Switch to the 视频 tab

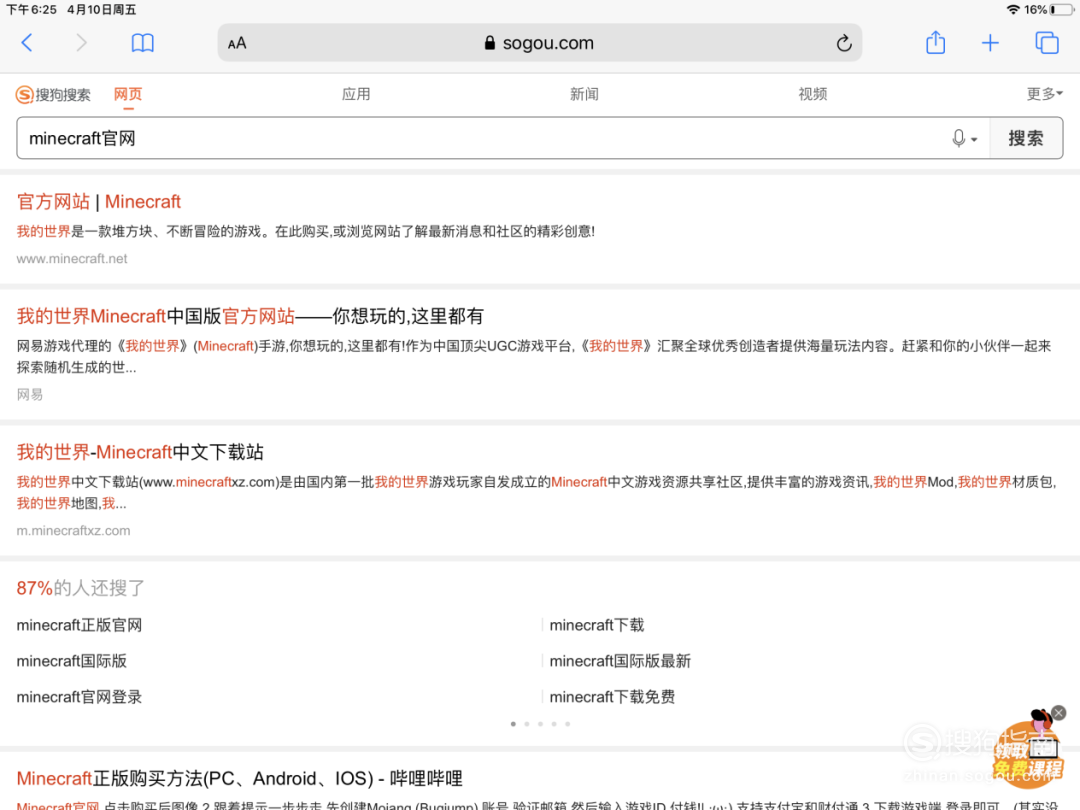813,94
